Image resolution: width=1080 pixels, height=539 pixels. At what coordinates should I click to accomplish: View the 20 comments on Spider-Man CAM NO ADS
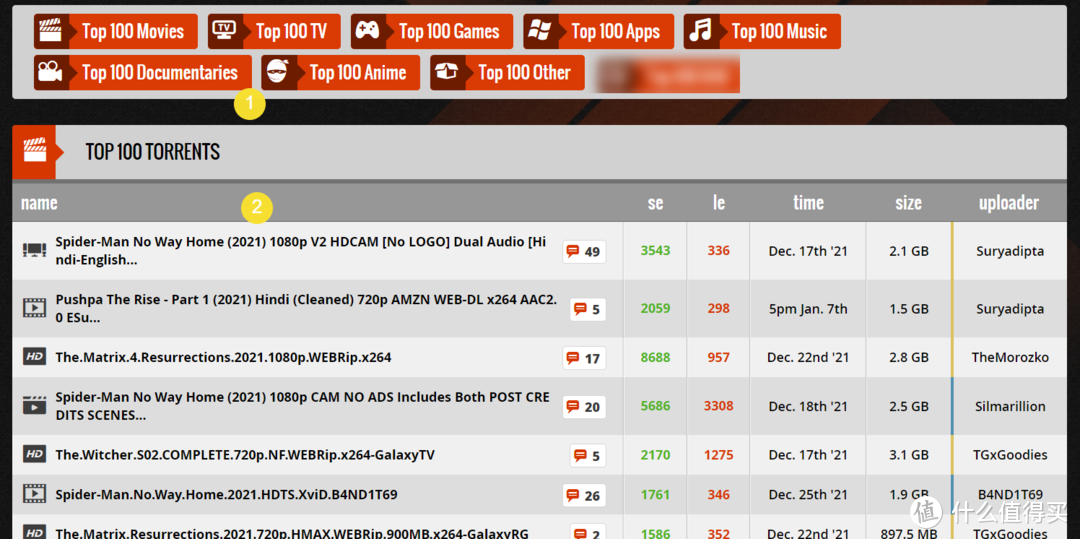(584, 407)
